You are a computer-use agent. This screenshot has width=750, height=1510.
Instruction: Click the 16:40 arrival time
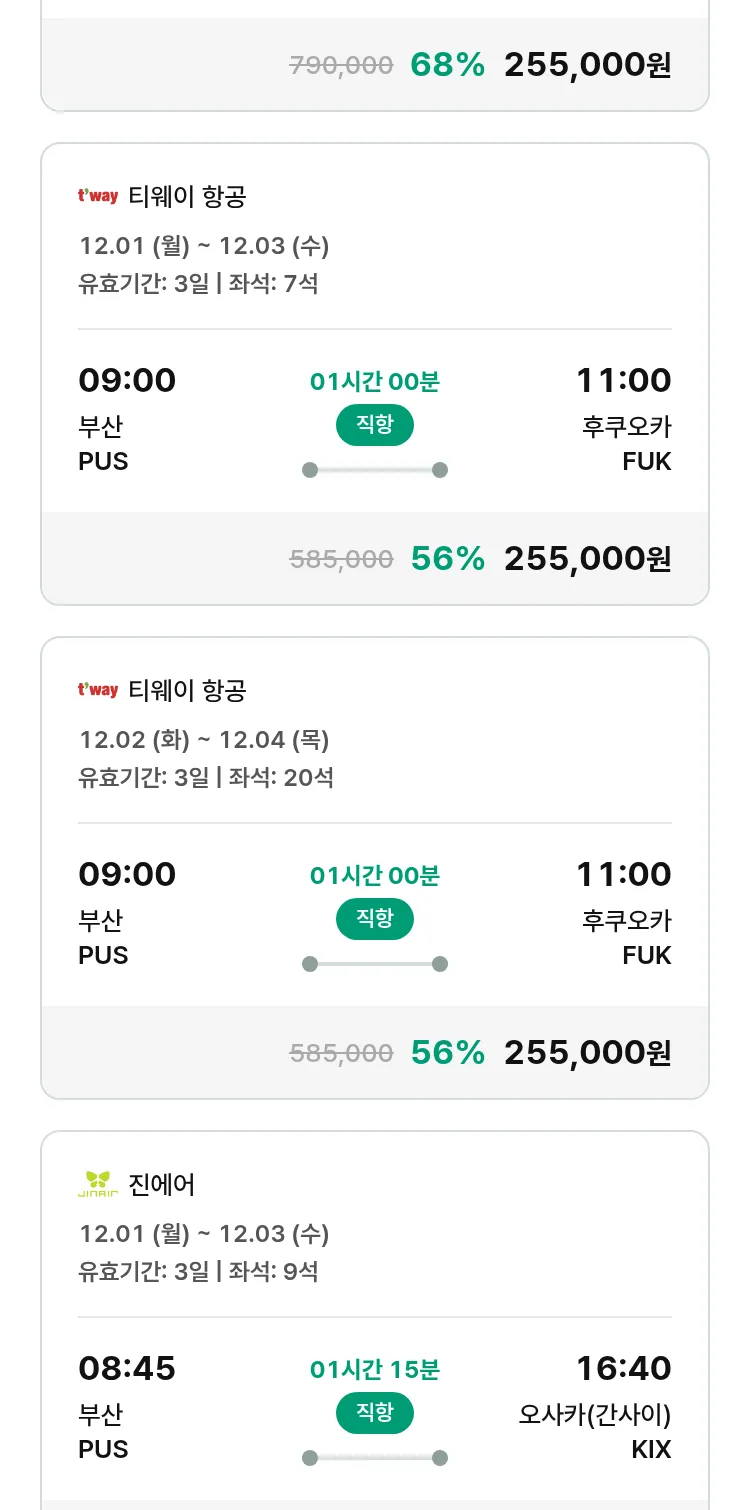(x=623, y=1368)
